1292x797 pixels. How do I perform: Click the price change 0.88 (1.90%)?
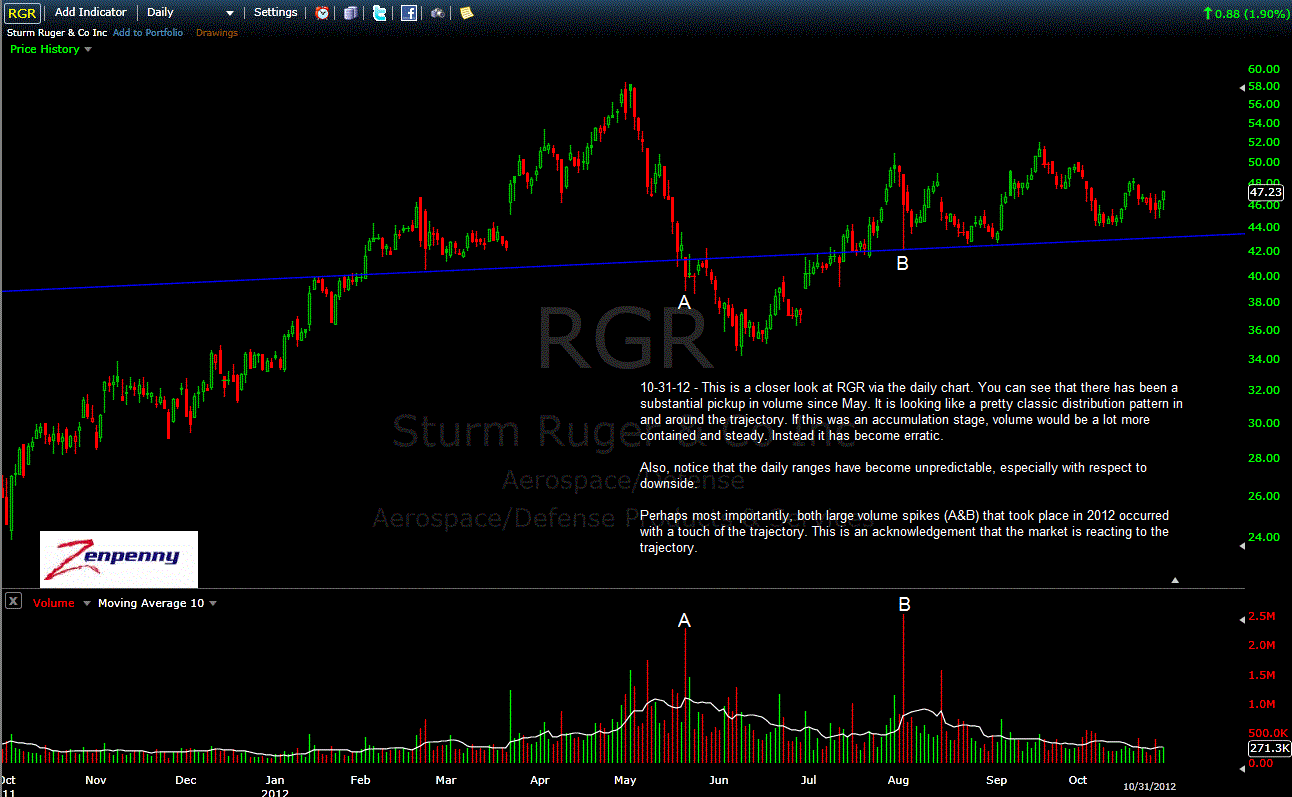point(1245,13)
